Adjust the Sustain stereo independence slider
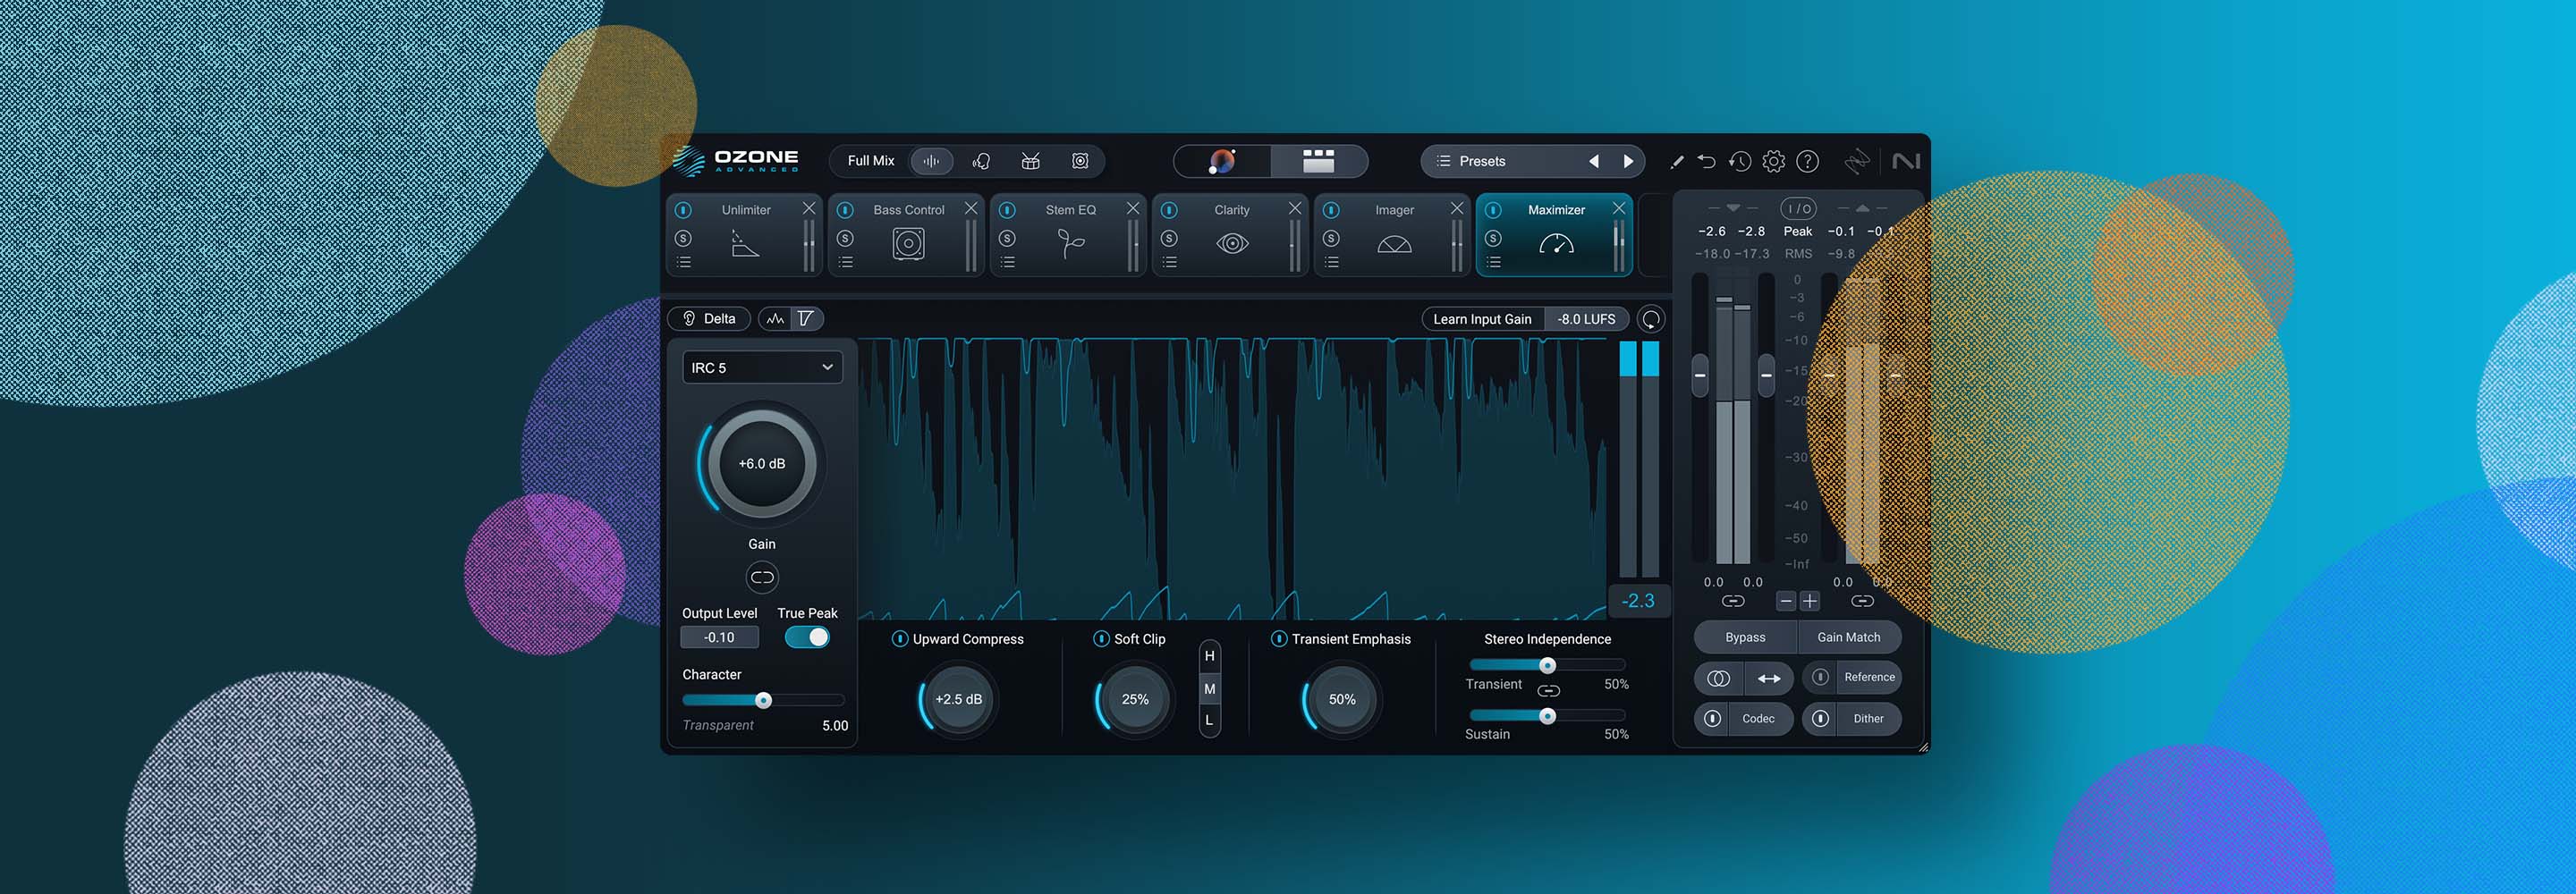2576x894 pixels. click(1548, 715)
